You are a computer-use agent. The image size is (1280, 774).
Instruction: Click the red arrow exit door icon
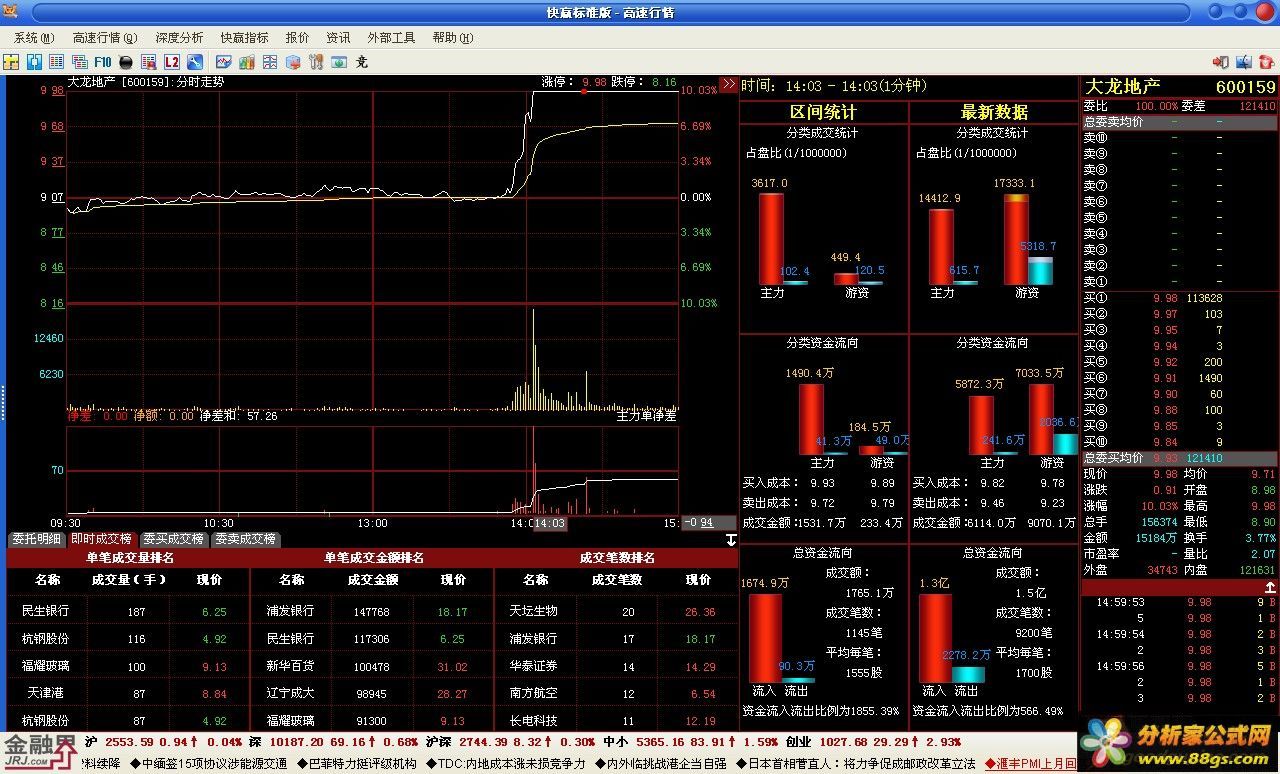coord(1220,62)
